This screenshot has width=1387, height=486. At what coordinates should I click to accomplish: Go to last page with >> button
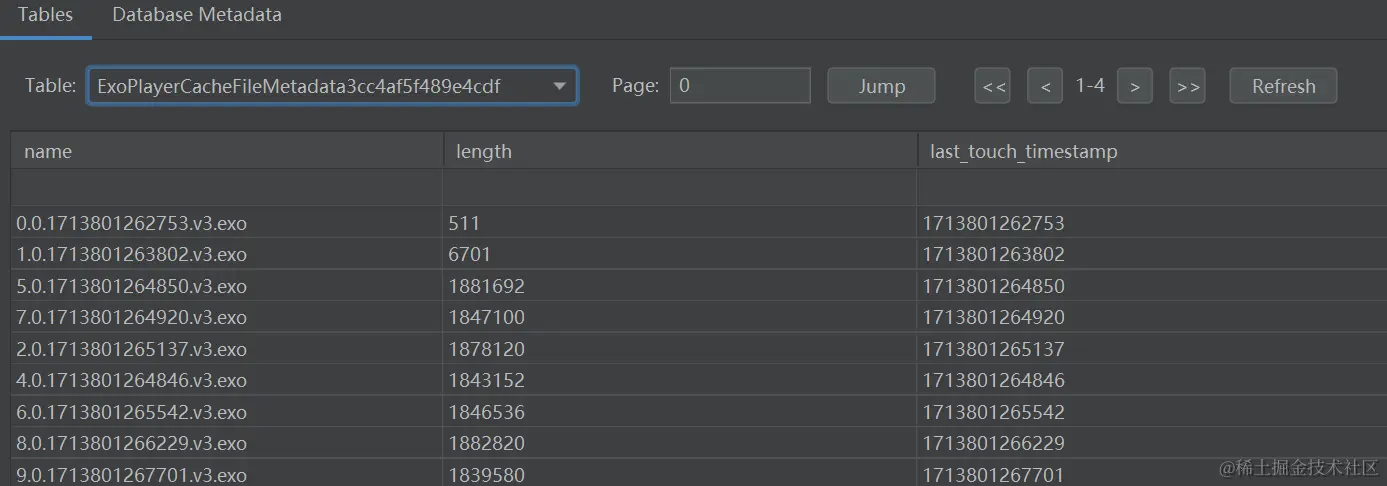pos(1188,86)
